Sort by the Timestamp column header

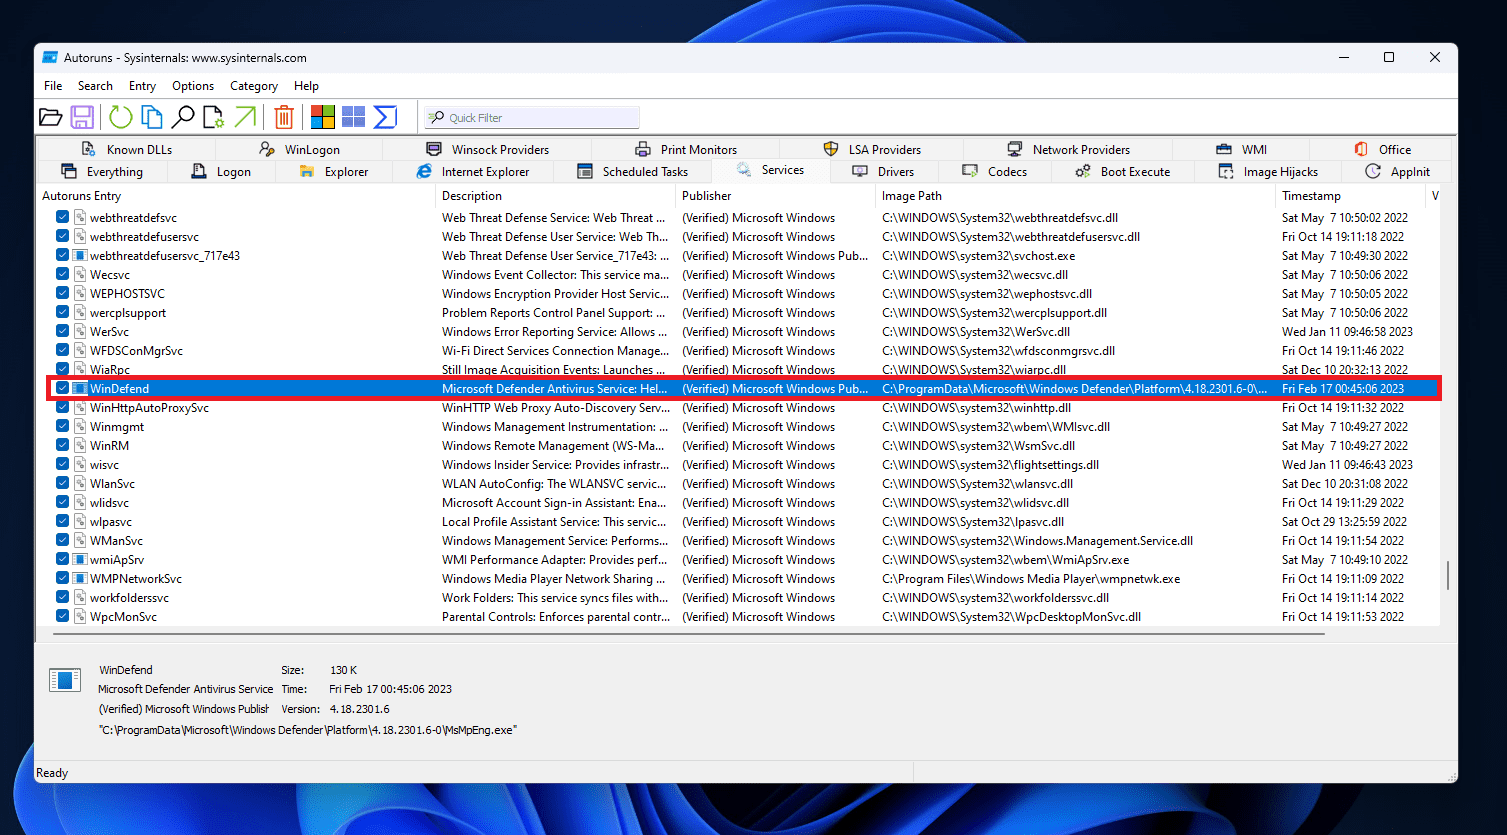point(1311,196)
